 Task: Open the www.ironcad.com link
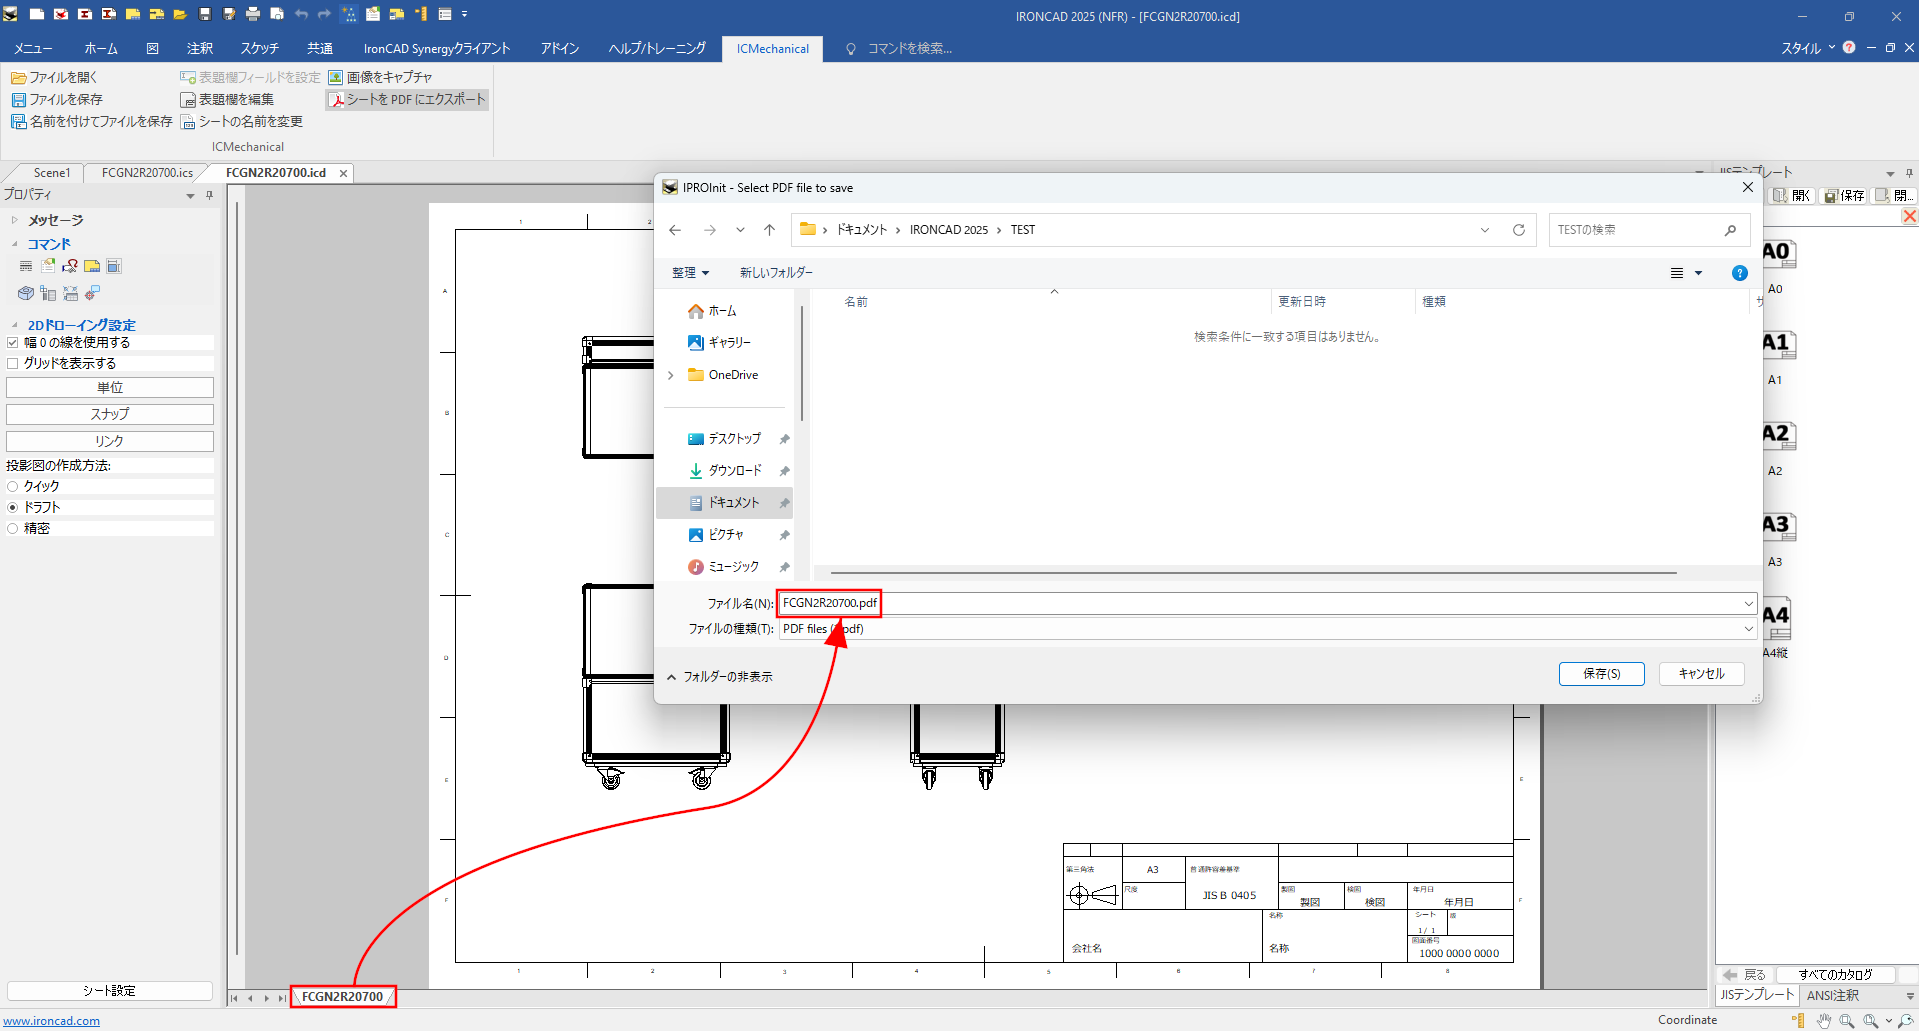click(x=51, y=1021)
